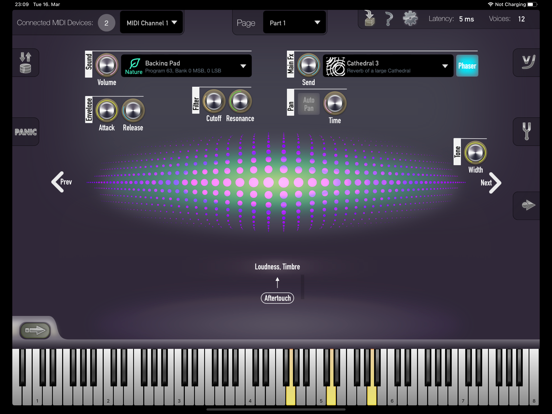This screenshot has height=414, width=552.
Task: Open the Page Part 1 dropdown
Action: click(294, 23)
